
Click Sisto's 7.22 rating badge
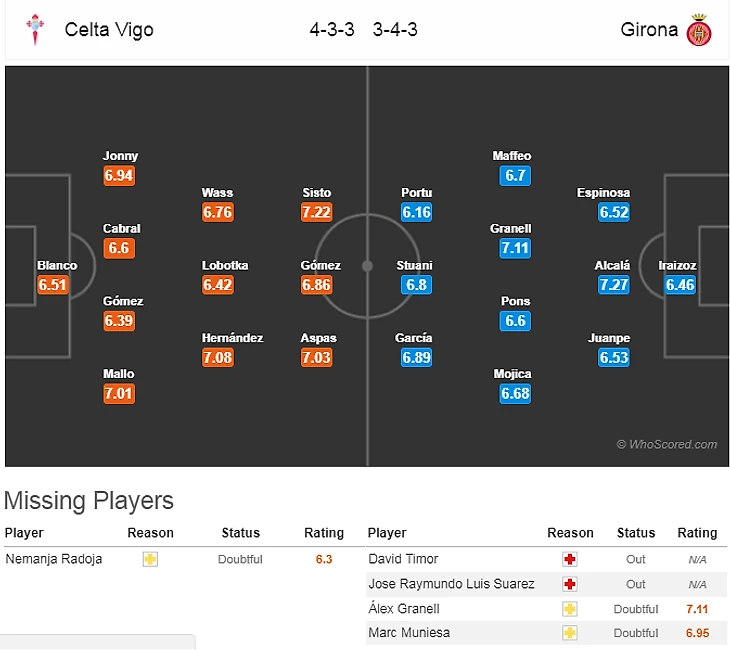pyautogui.click(x=316, y=212)
